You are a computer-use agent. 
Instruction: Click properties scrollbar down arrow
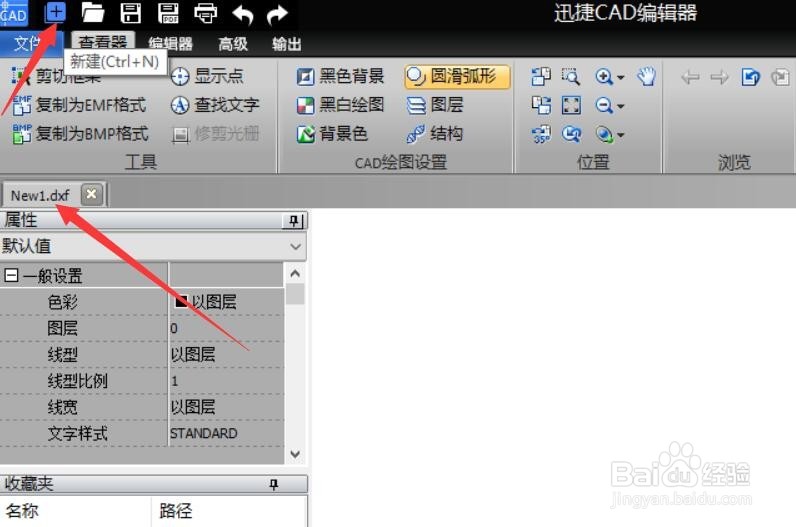295,454
